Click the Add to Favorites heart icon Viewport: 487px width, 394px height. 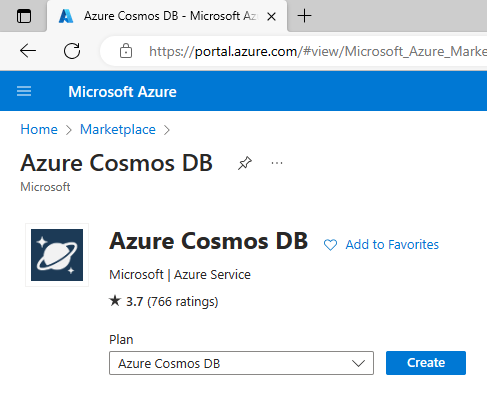pyautogui.click(x=330, y=245)
